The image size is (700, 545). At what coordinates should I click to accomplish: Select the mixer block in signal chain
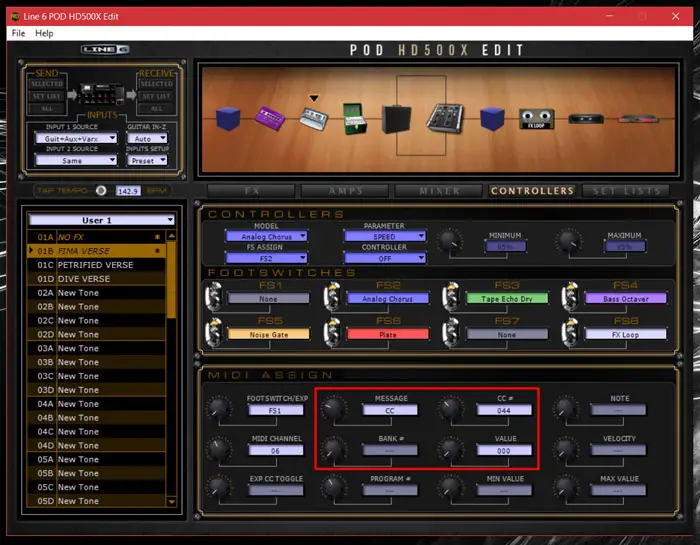(x=445, y=118)
